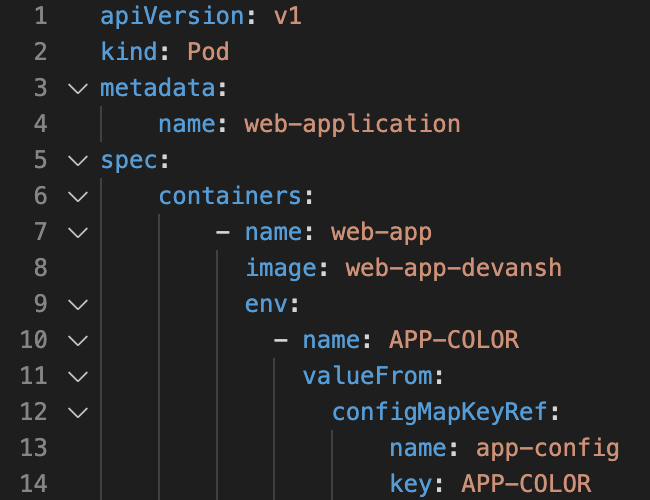This screenshot has width=650, height=500.
Task: Fold the containers block on line 6
Action: (78, 196)
